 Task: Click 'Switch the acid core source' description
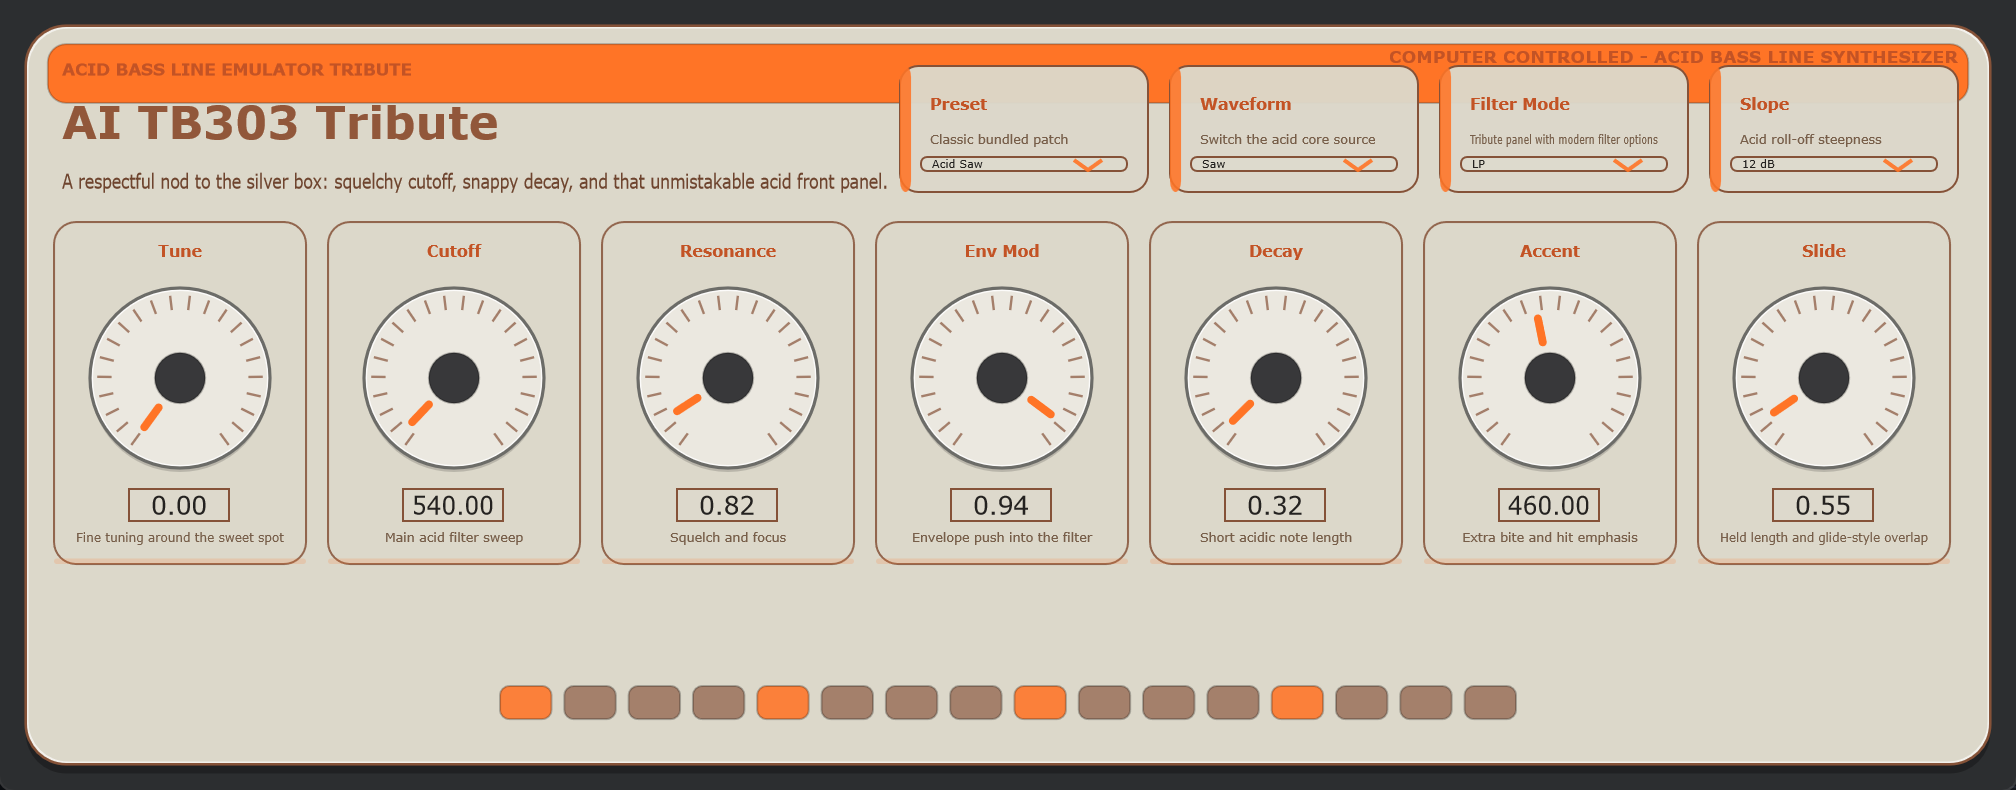[x=1287, y=140]
